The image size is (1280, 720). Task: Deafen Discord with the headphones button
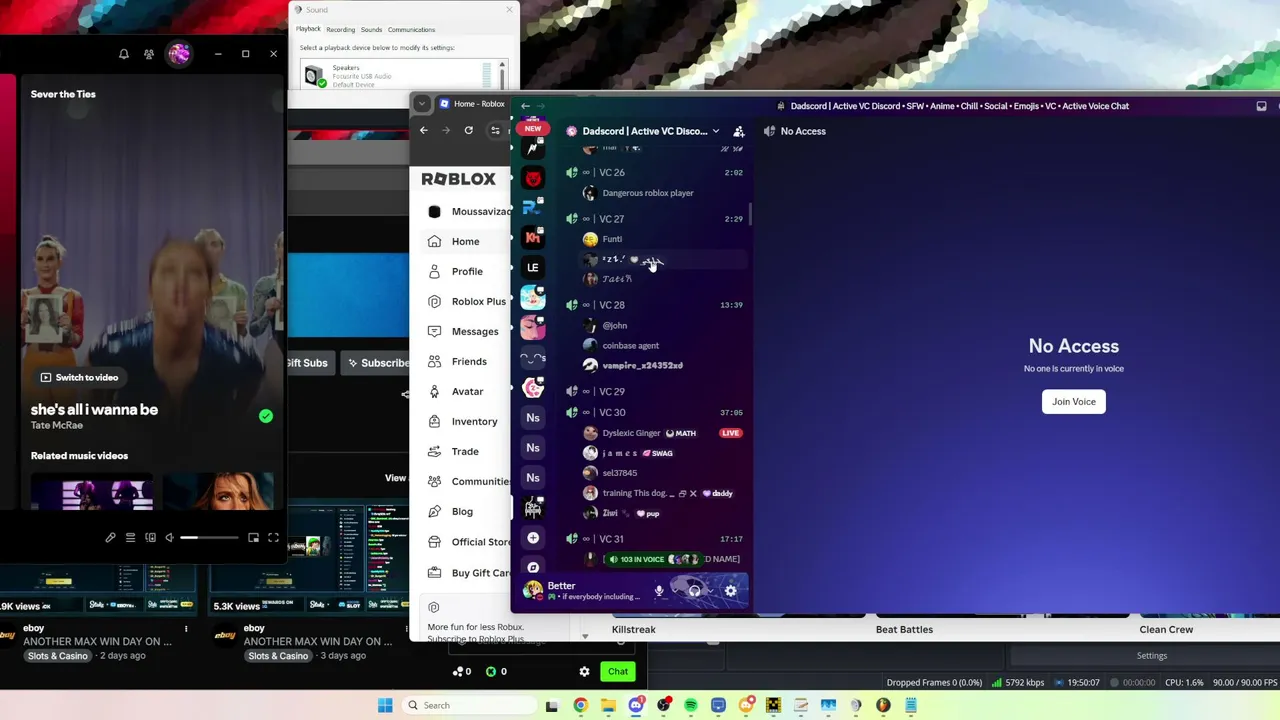(694, 591)
